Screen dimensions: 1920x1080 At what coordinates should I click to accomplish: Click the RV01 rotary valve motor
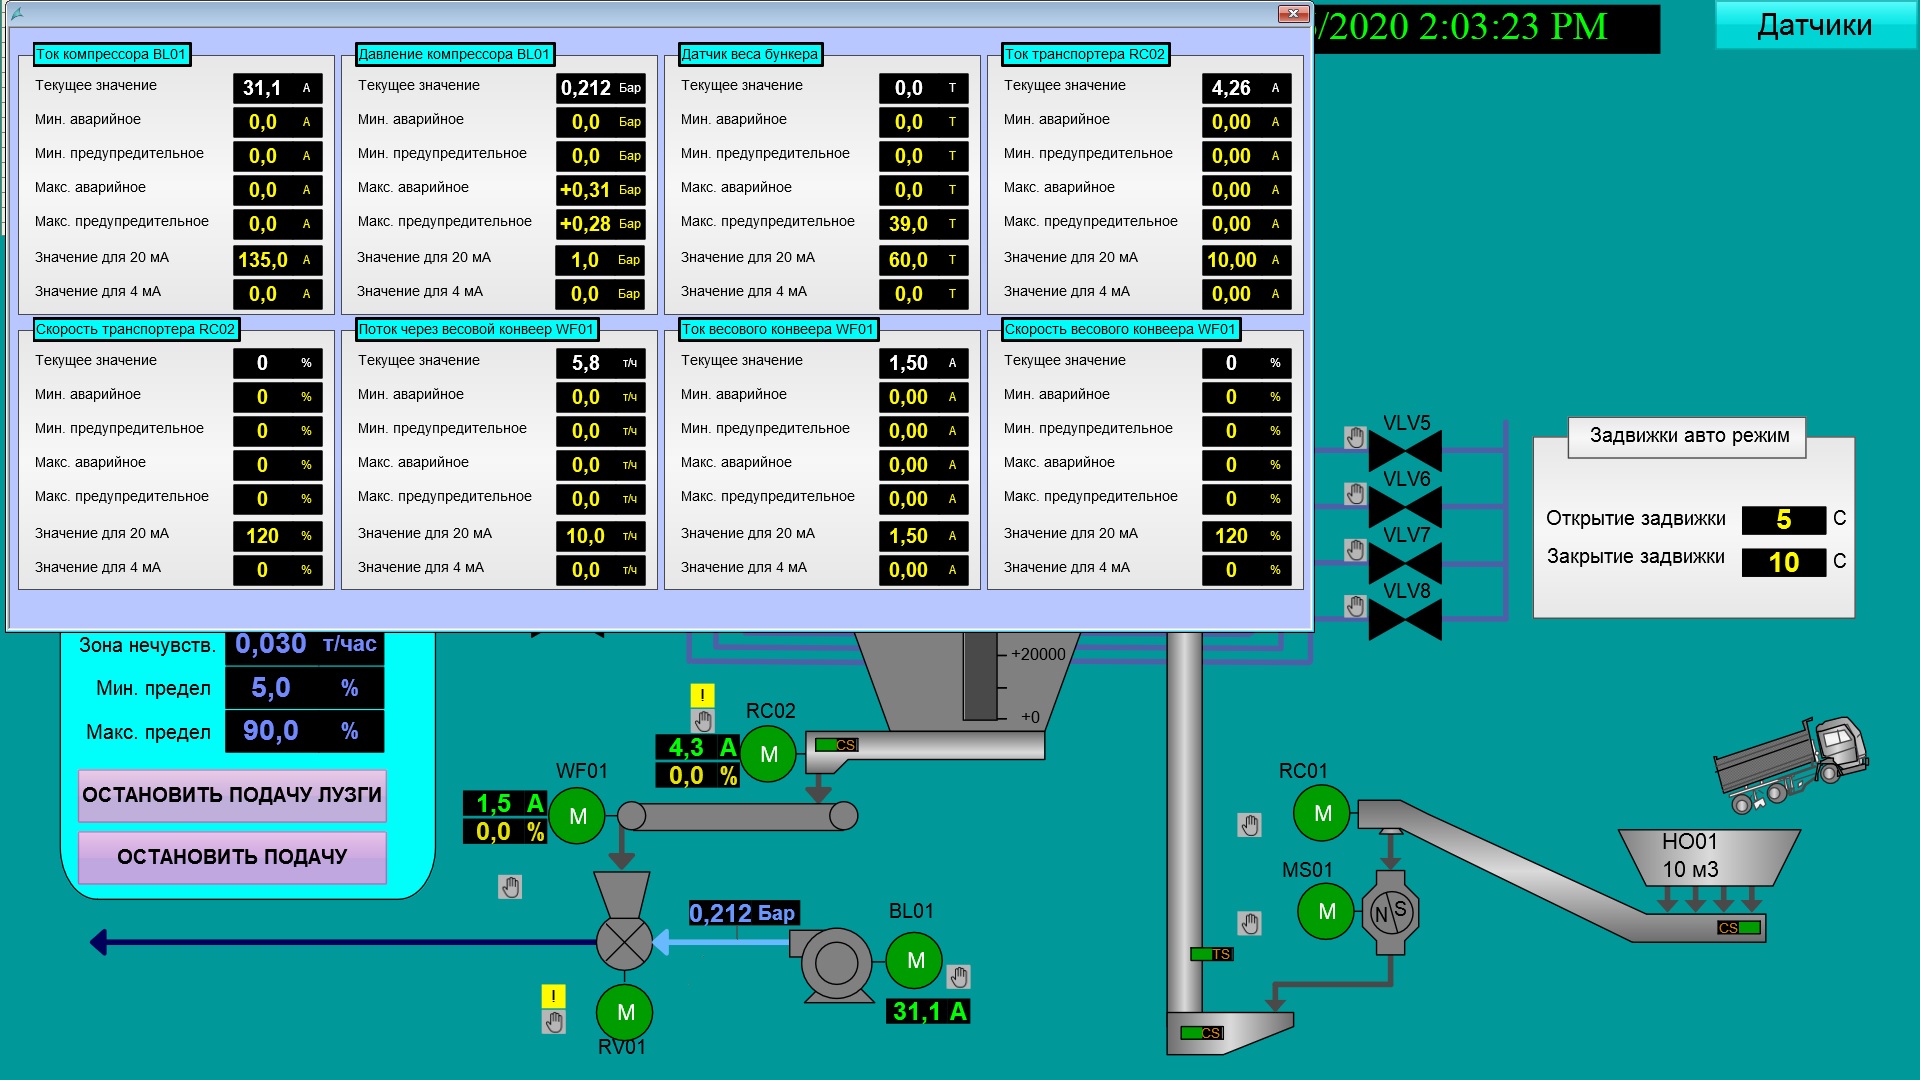(625, 1012)
